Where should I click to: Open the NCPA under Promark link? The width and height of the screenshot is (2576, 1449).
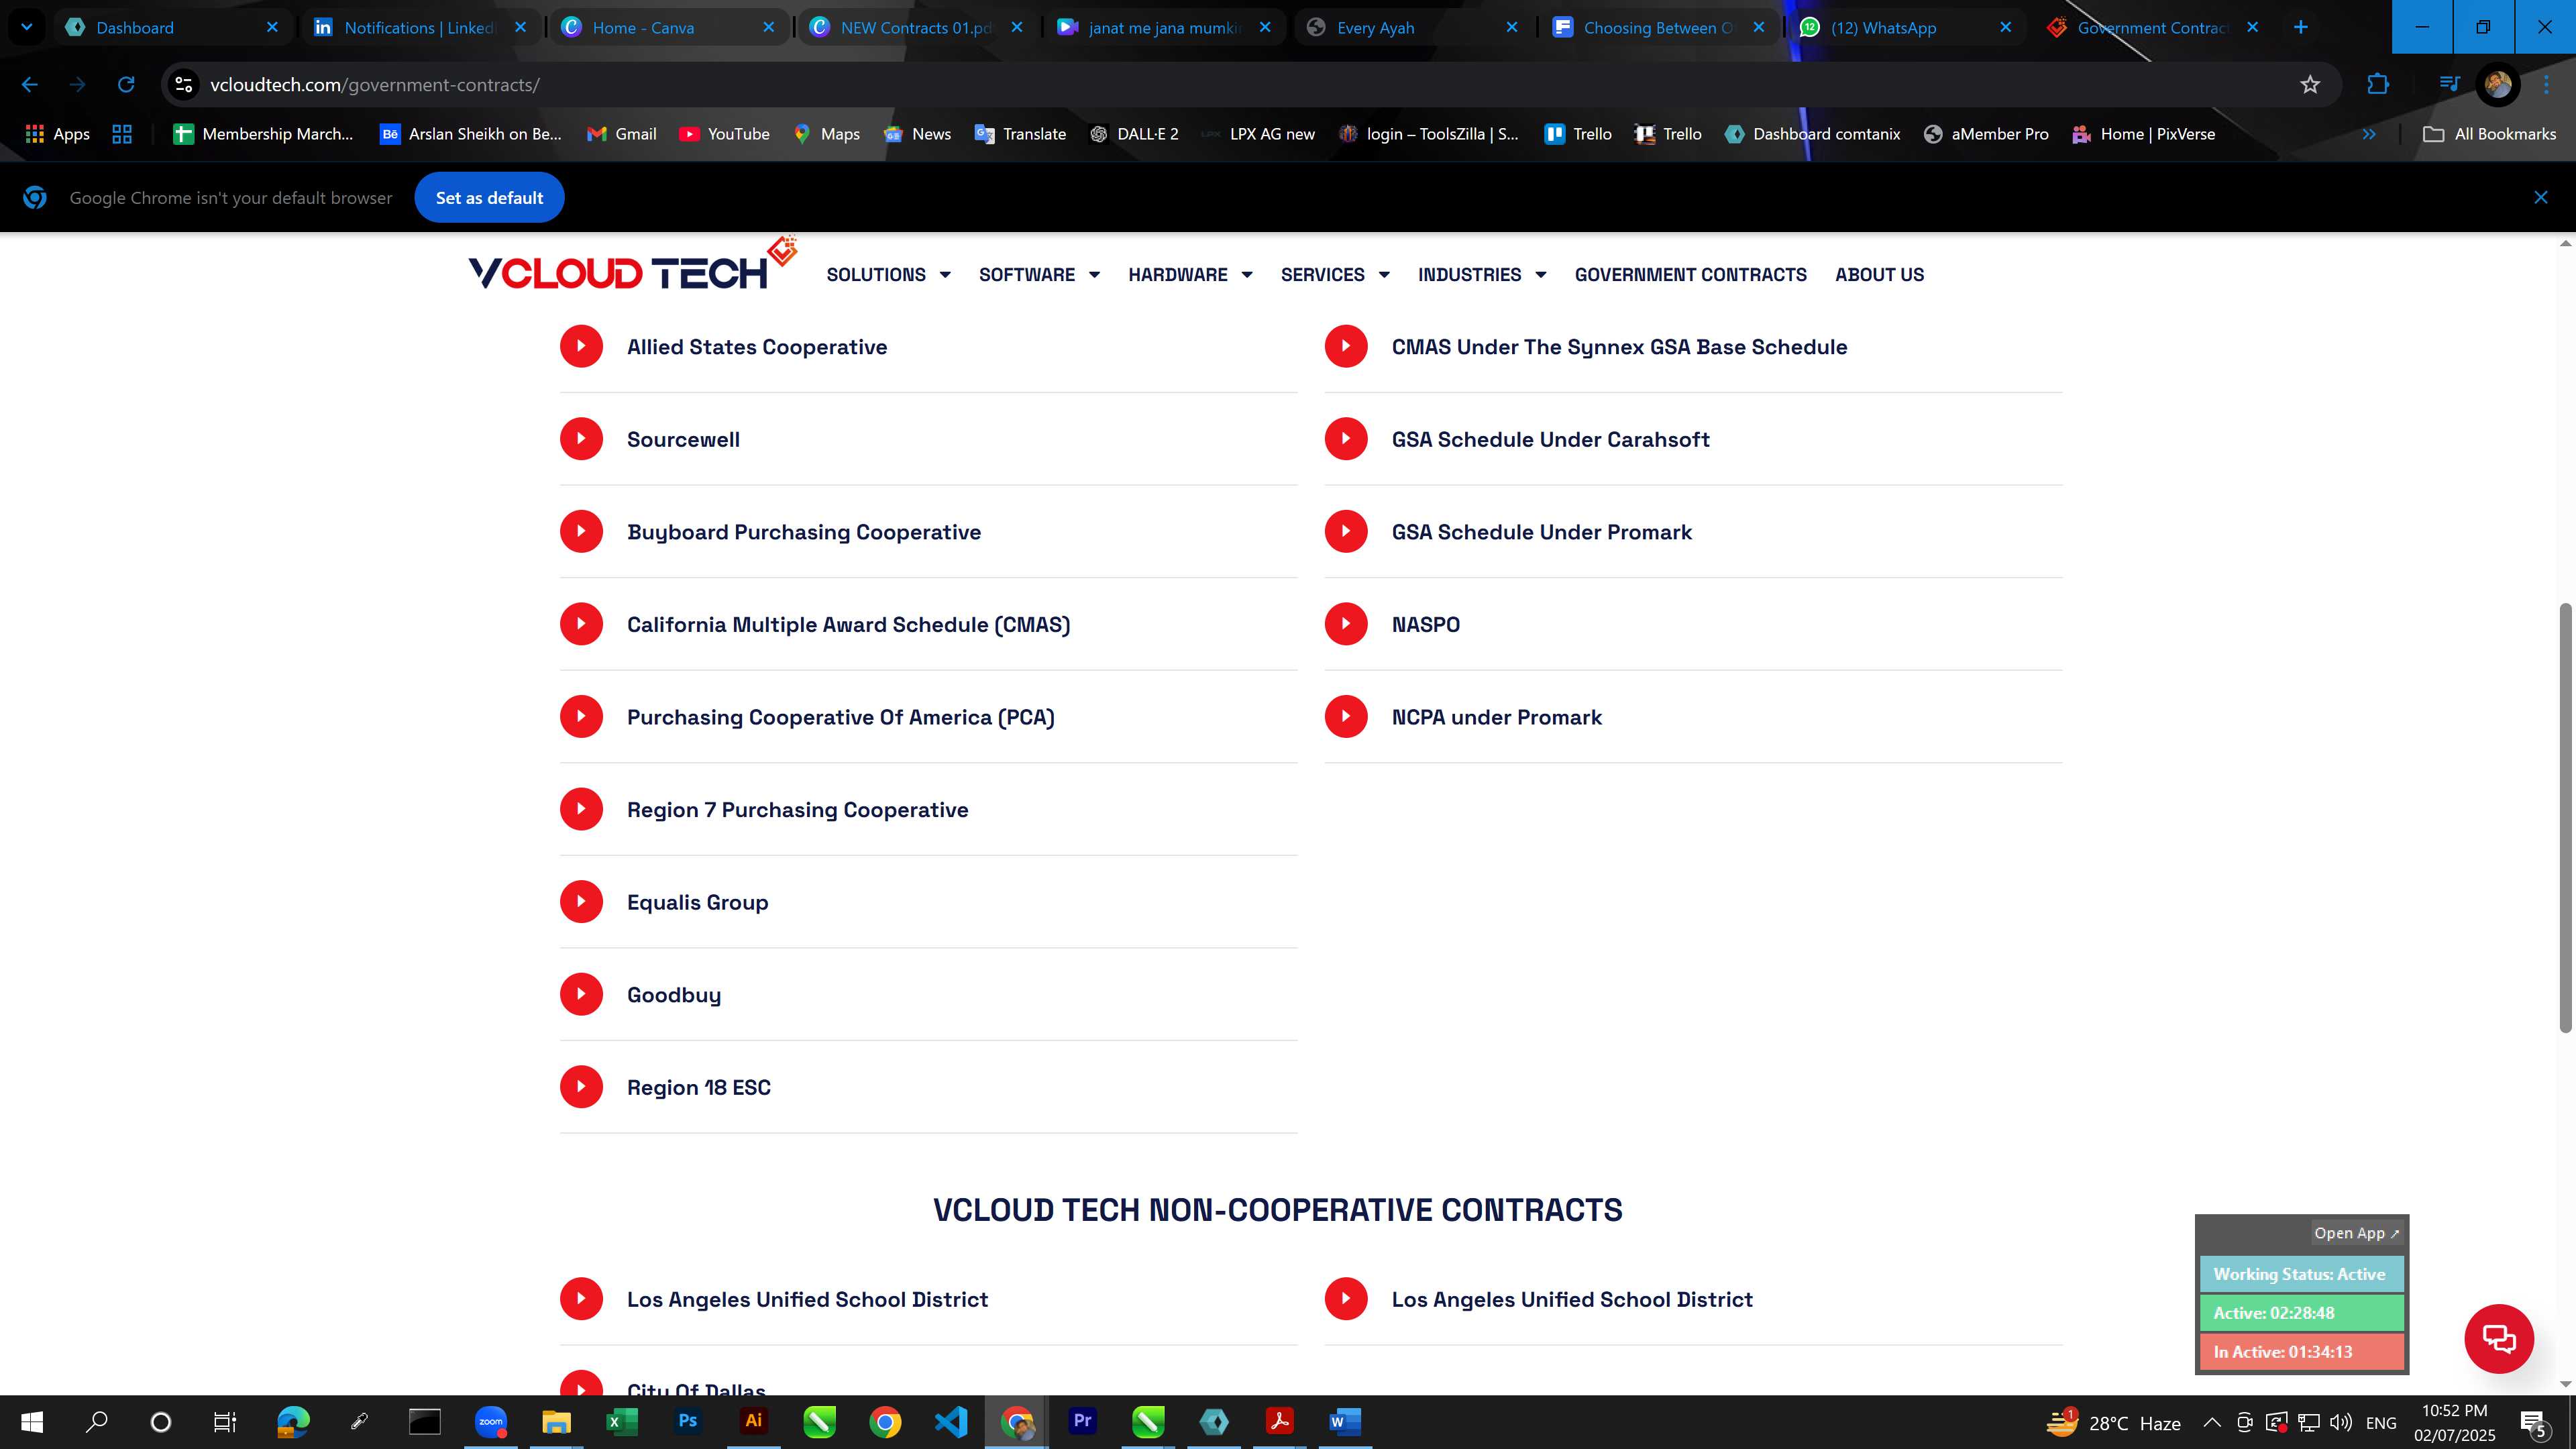1496,717
